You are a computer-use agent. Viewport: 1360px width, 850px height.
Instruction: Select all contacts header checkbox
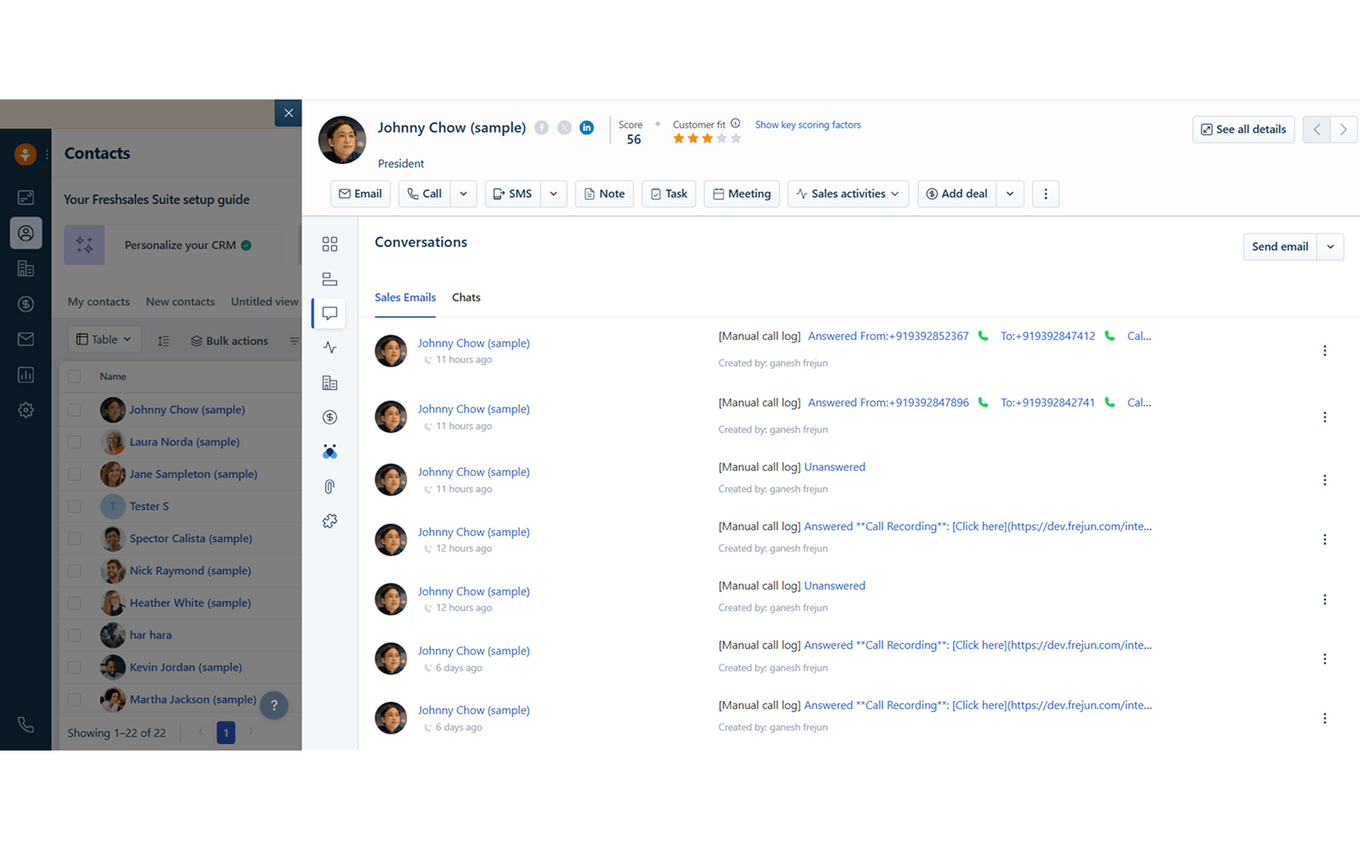tap(75, 377)
